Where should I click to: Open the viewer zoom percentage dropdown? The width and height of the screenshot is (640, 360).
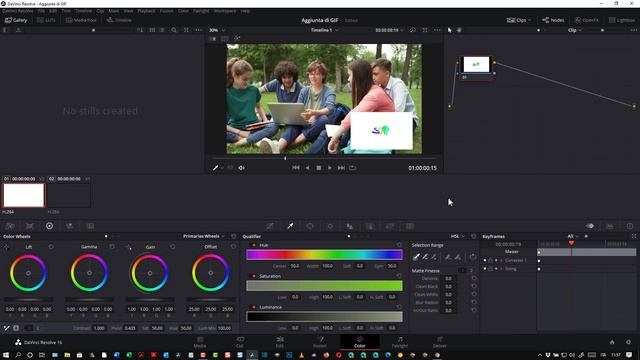[217, 30]
